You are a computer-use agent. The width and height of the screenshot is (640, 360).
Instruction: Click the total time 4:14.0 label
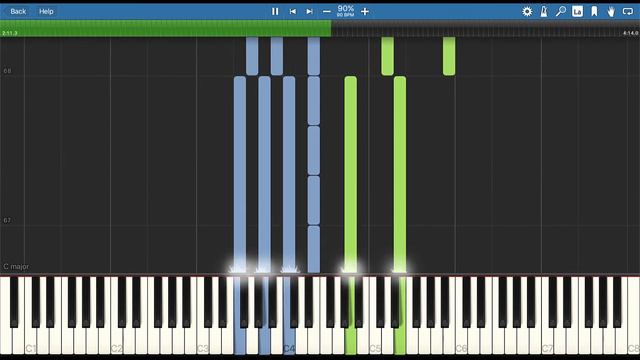pos(631,33)
